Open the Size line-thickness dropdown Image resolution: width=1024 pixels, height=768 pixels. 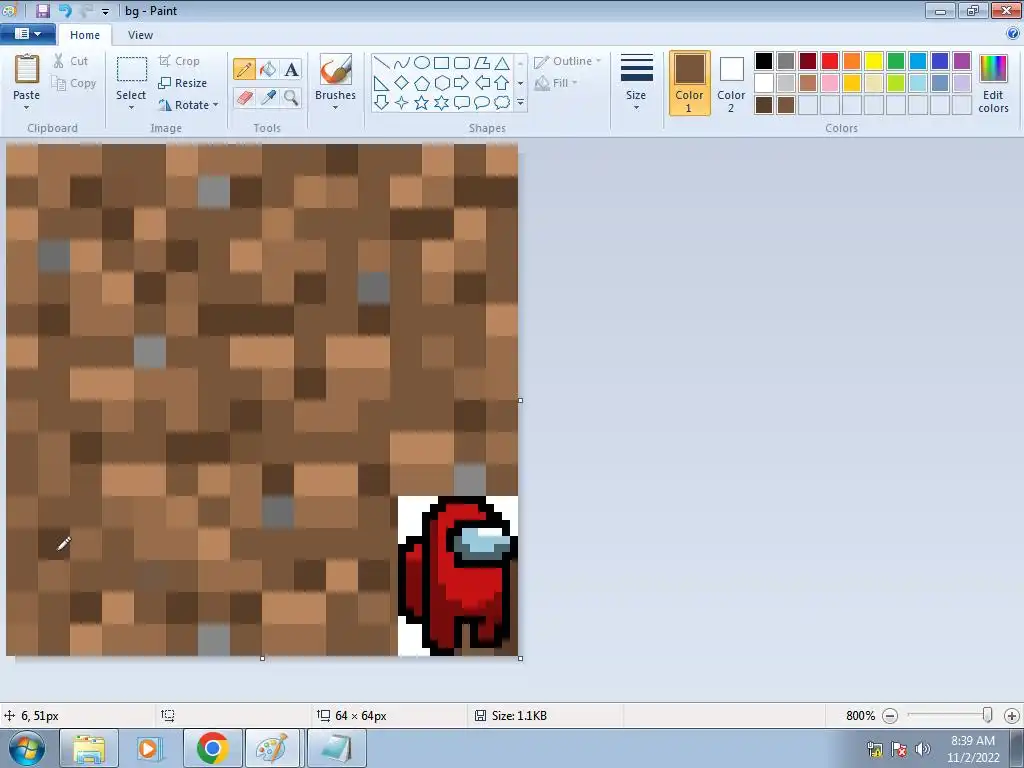[636, 83]
